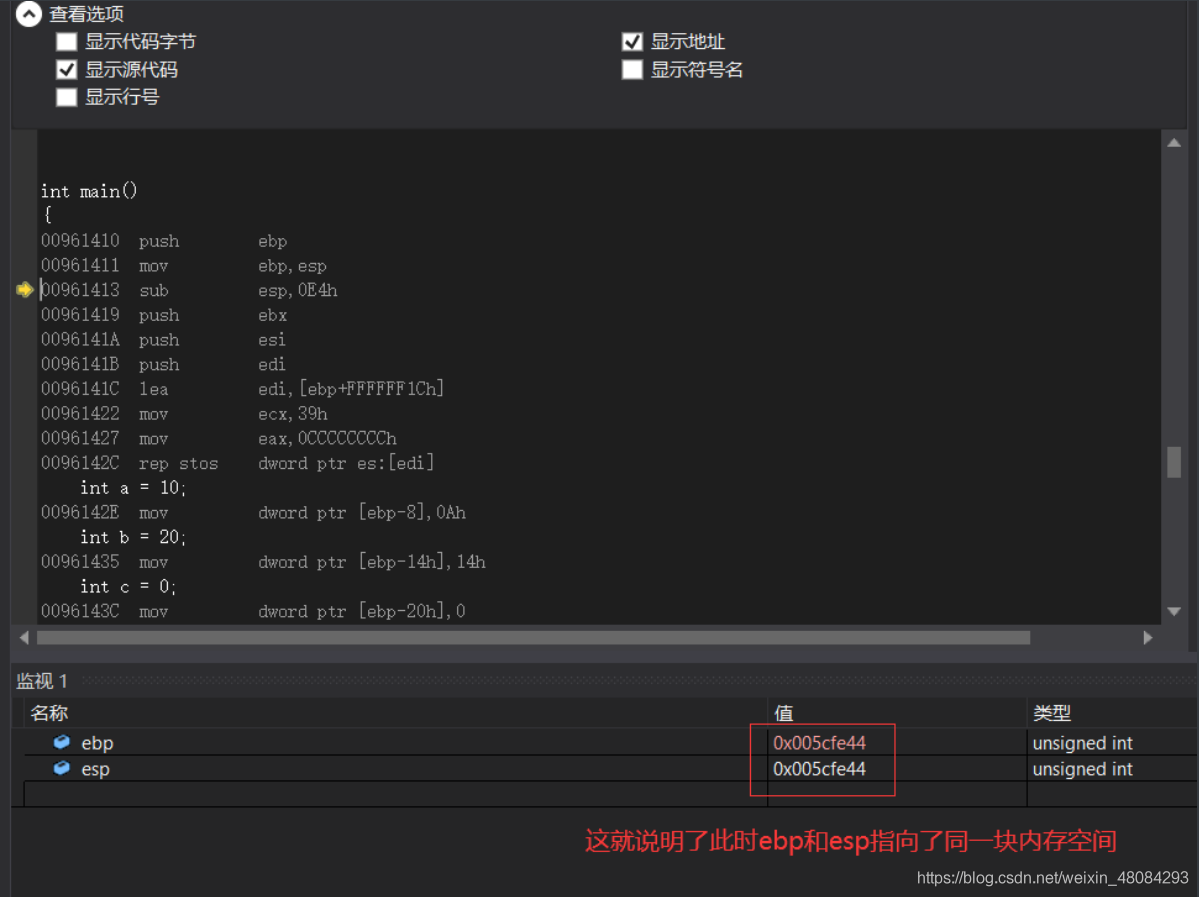
Task: Click the yellow current-instruction arrow
Action: click(x=24, y=289)
